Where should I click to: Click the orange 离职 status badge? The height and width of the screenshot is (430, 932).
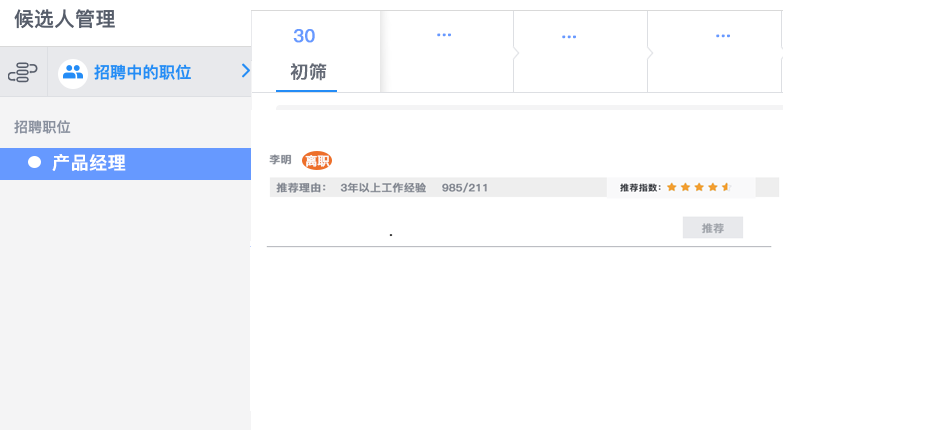coord(317,161)
